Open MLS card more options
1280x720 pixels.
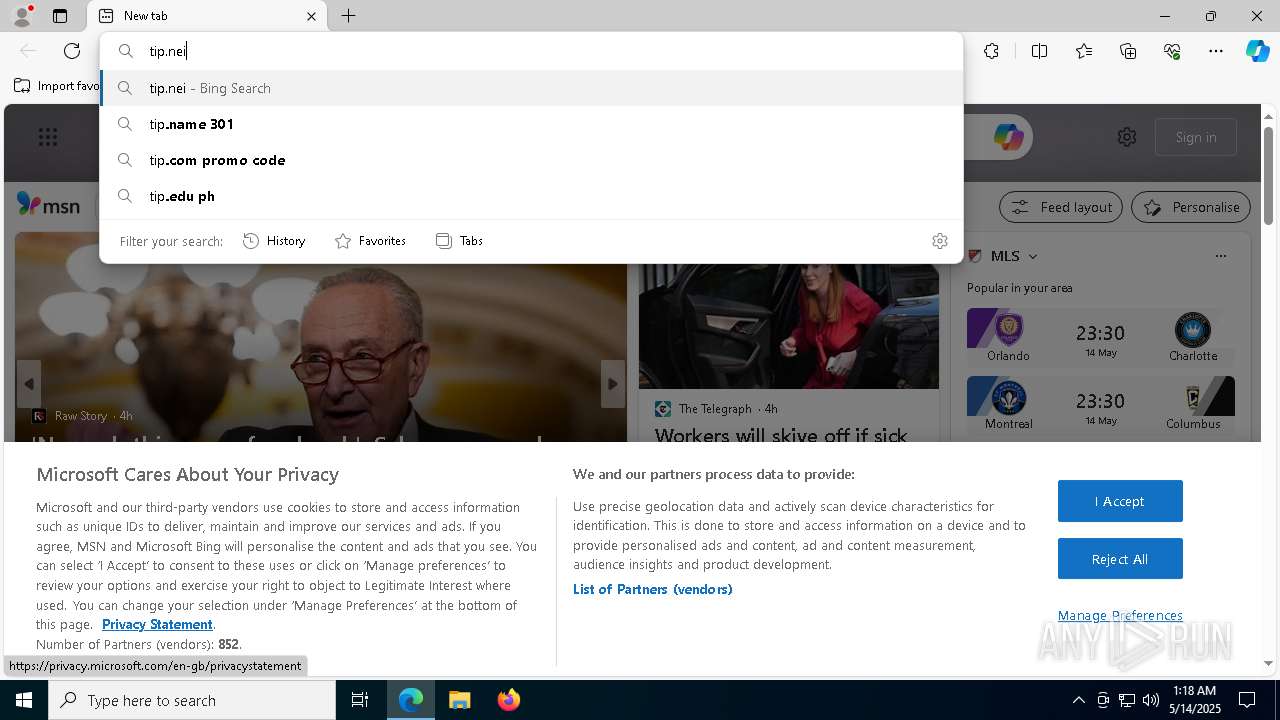(x=1220, y=256)
